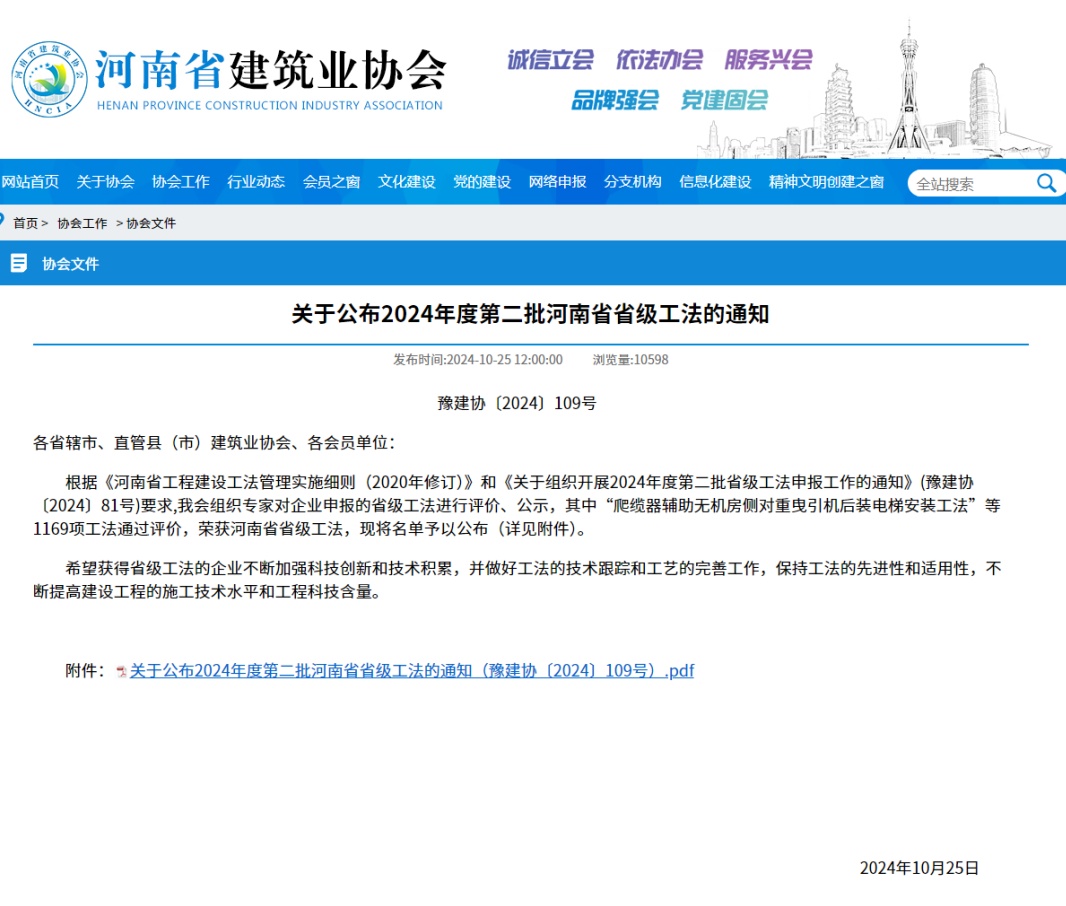Open 精神文明创建之窗 menu item
The image size is (1066, 906).
pyautogui.click(x=826, y=182)
